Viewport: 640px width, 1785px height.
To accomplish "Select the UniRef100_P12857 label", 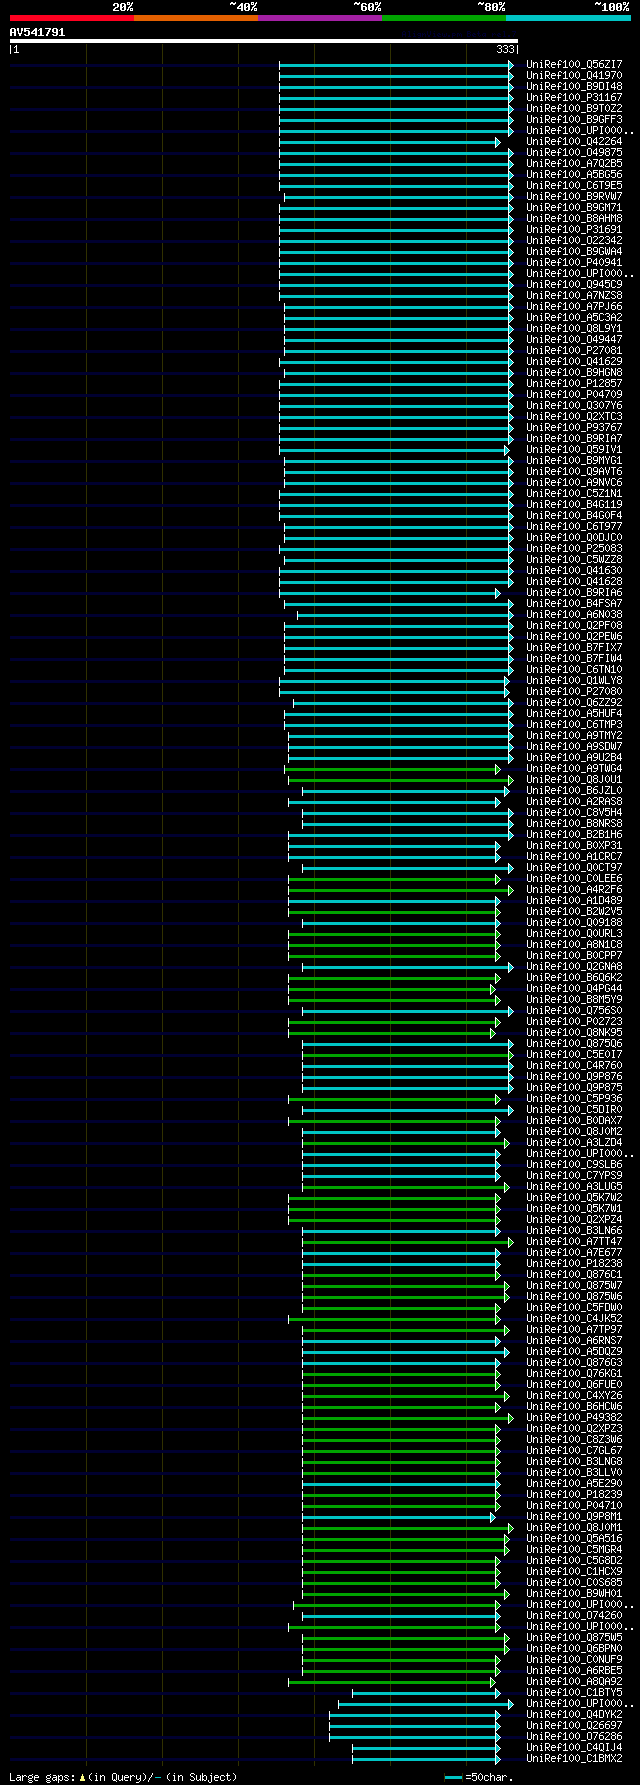I will click(x=574, y=383).
